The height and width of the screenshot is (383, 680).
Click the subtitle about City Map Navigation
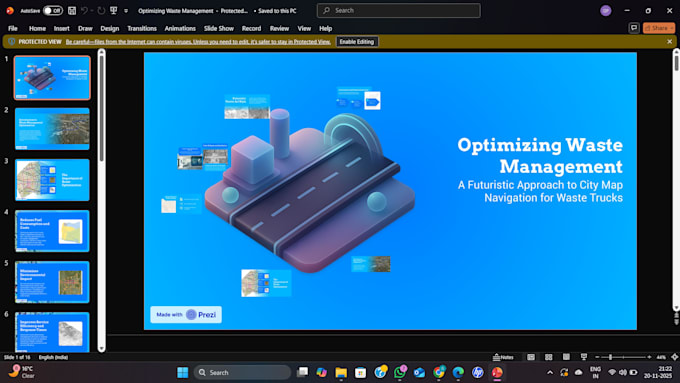[540, 191]
